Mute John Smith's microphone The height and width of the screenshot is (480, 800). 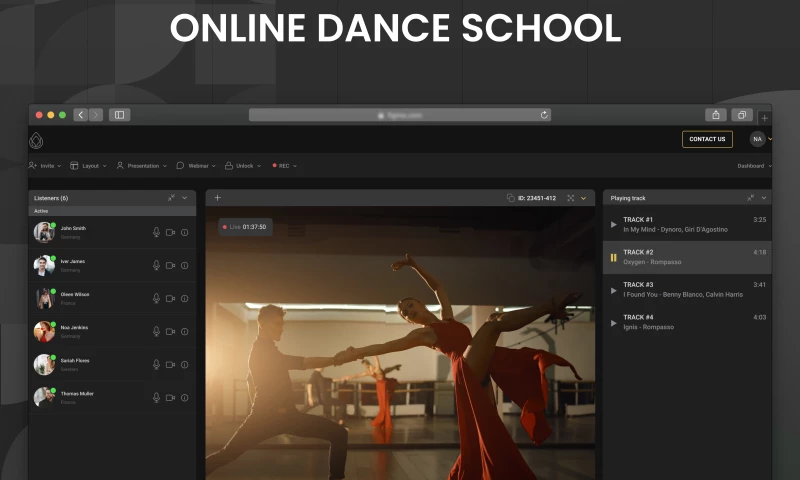click(x=156, y=232)
